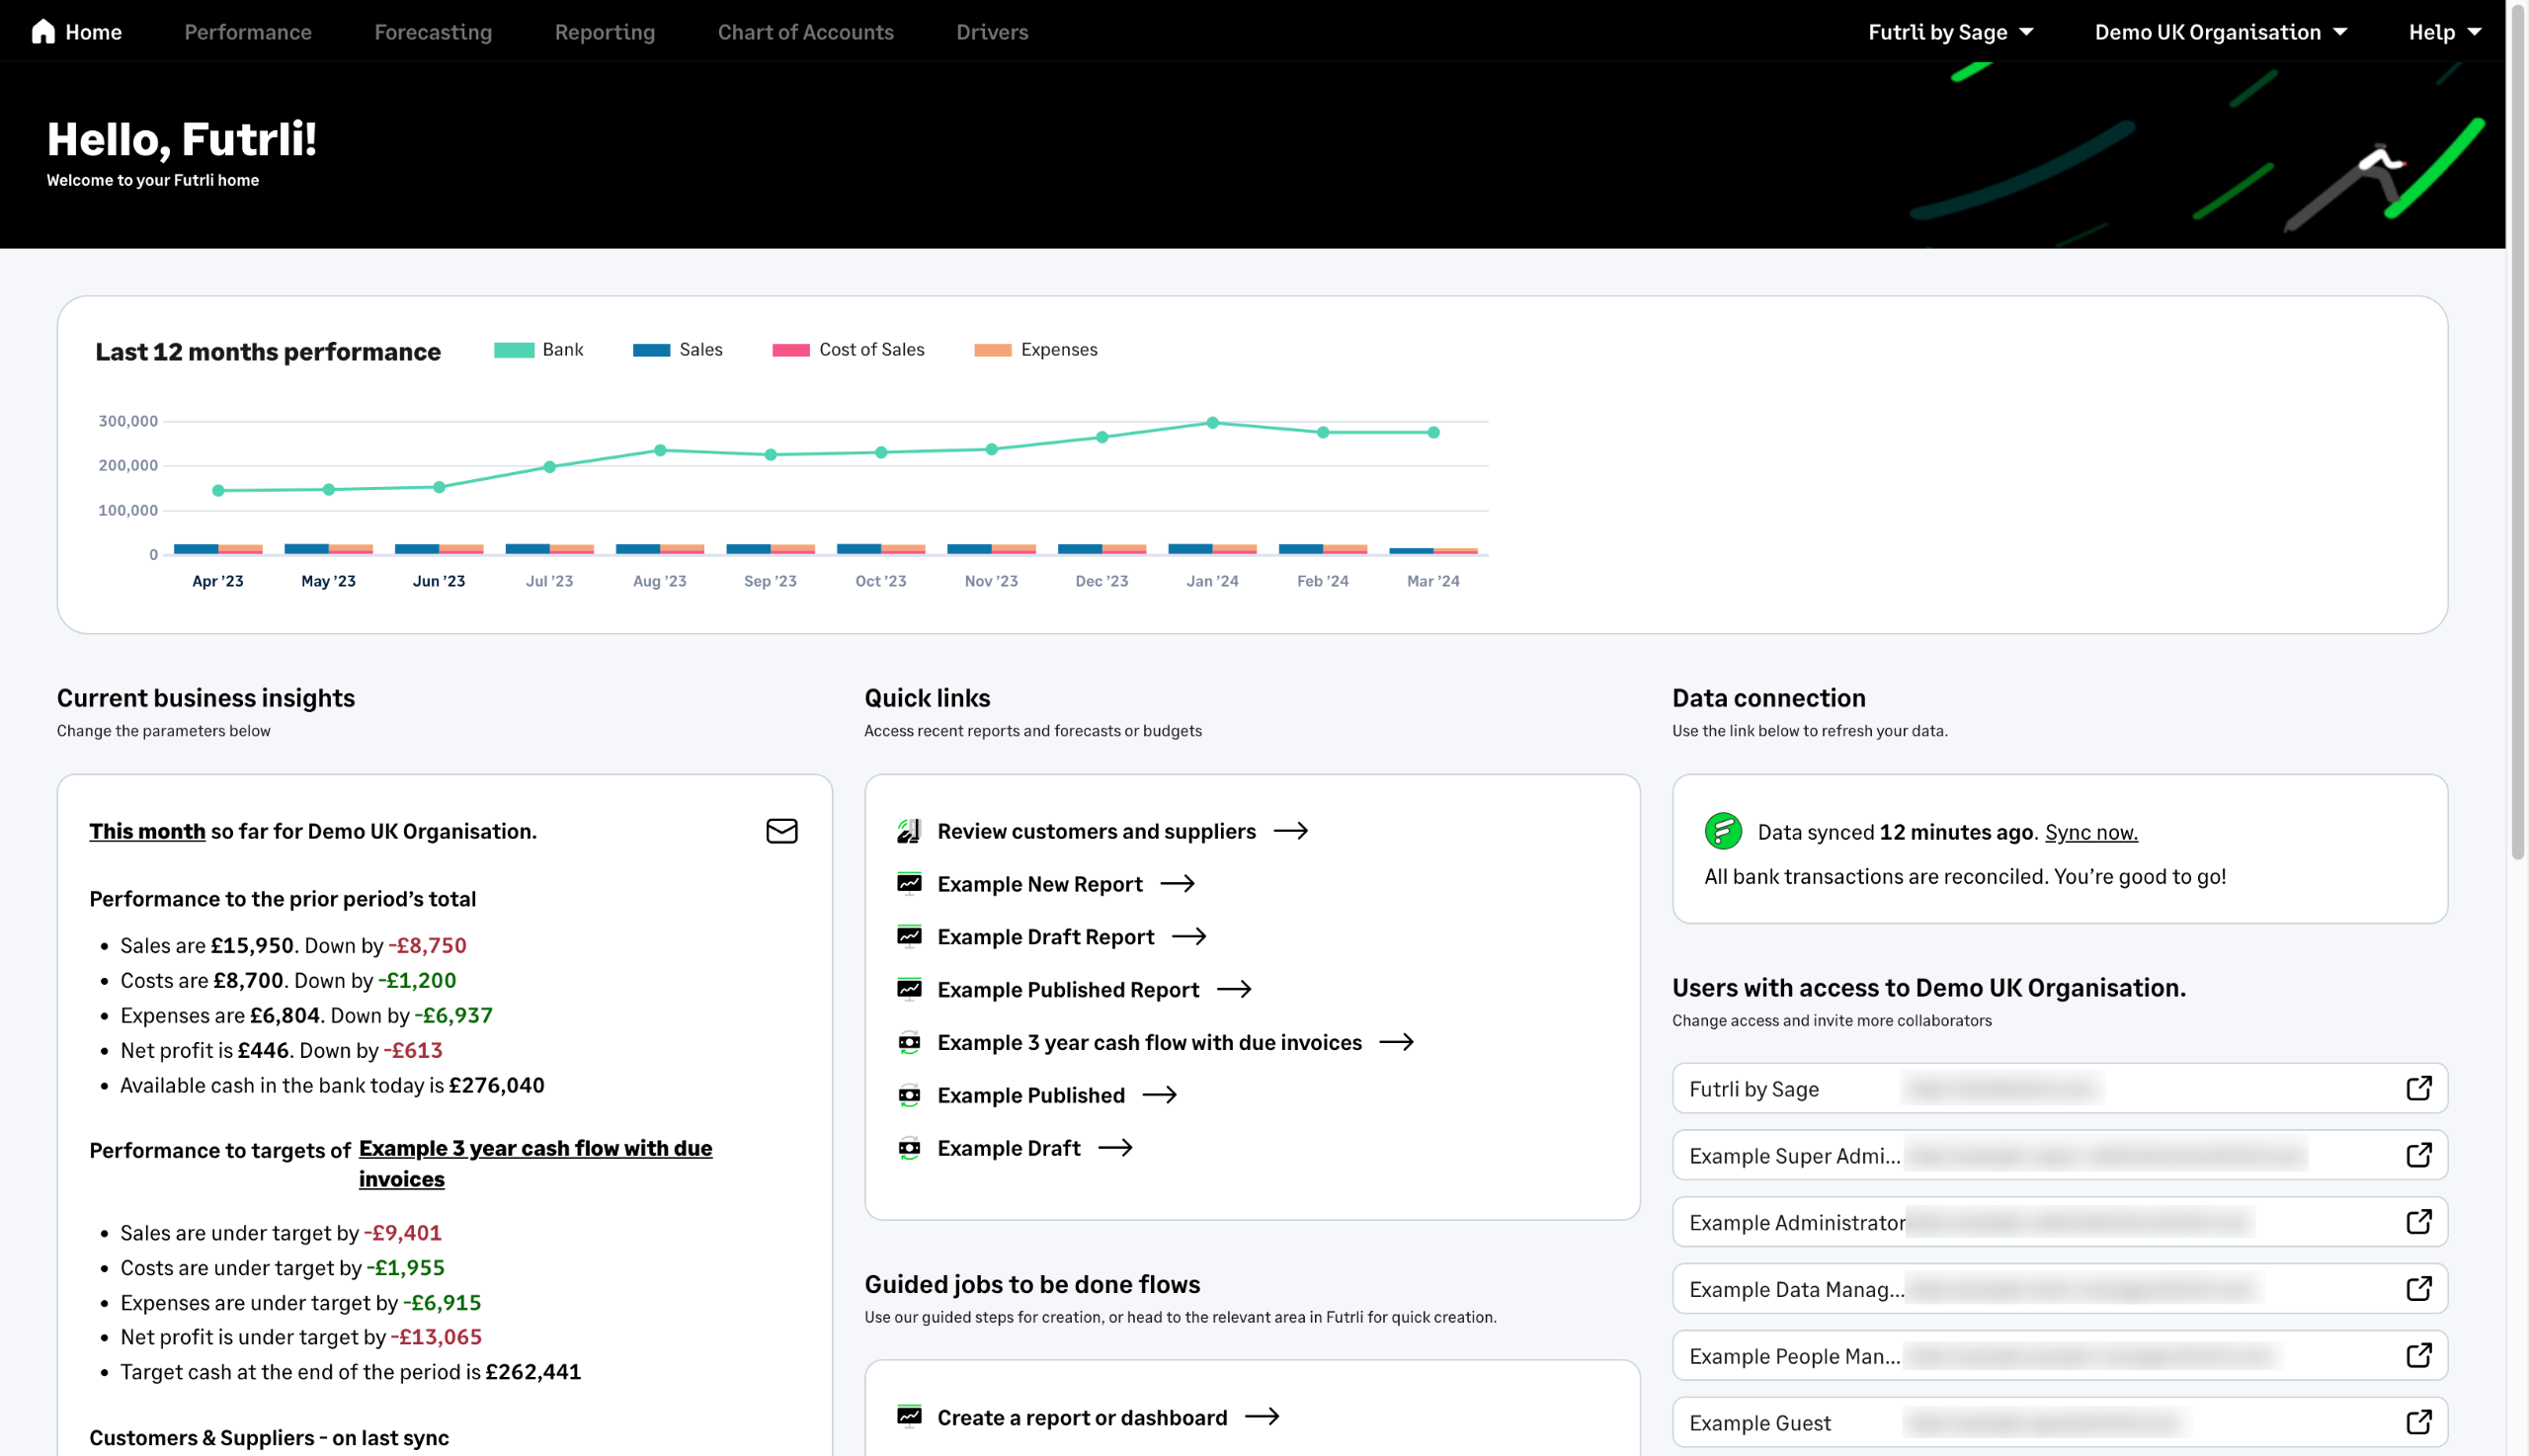Toggle the Bank series in chart legend

coord(539,350)
